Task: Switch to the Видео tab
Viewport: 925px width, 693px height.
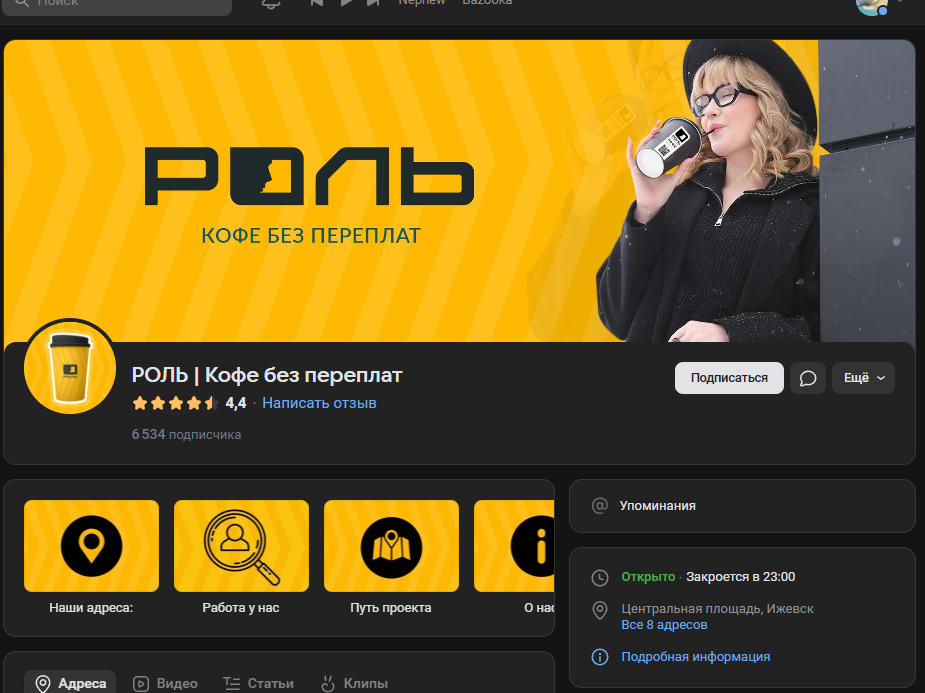Action: 165,683
